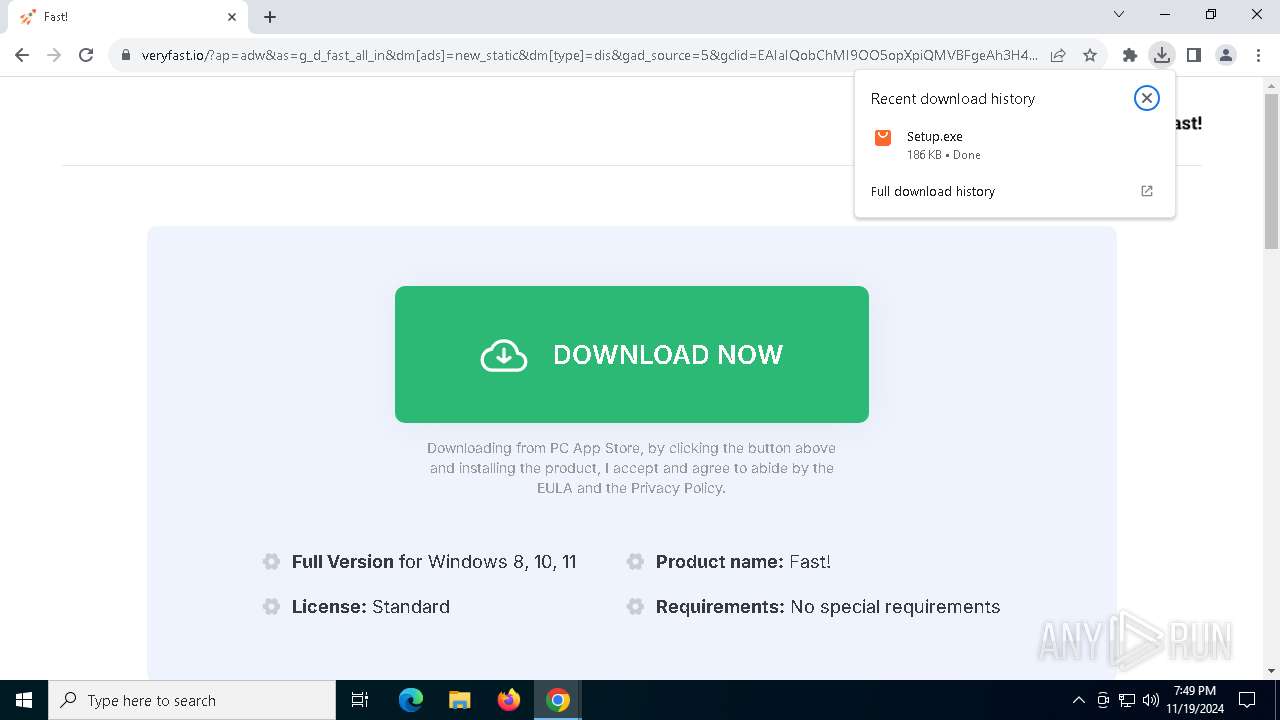
Task: Click the Downloads toolbar icon
Action: point(1161,55)
